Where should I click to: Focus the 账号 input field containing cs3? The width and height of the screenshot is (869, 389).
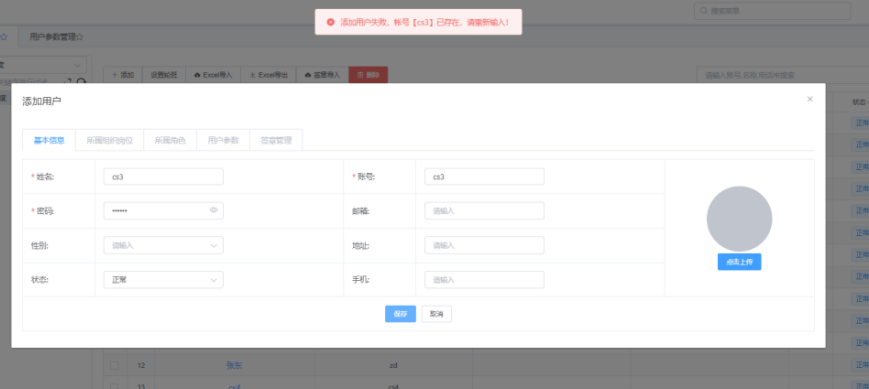coord(484,177)
